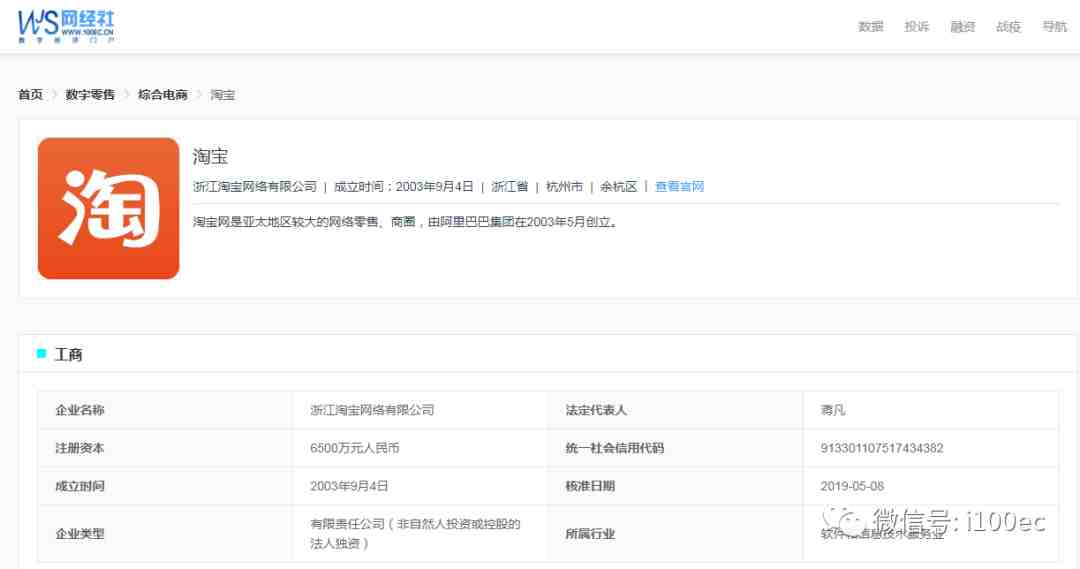Select table value 2003年9月4日

point(349,486)
